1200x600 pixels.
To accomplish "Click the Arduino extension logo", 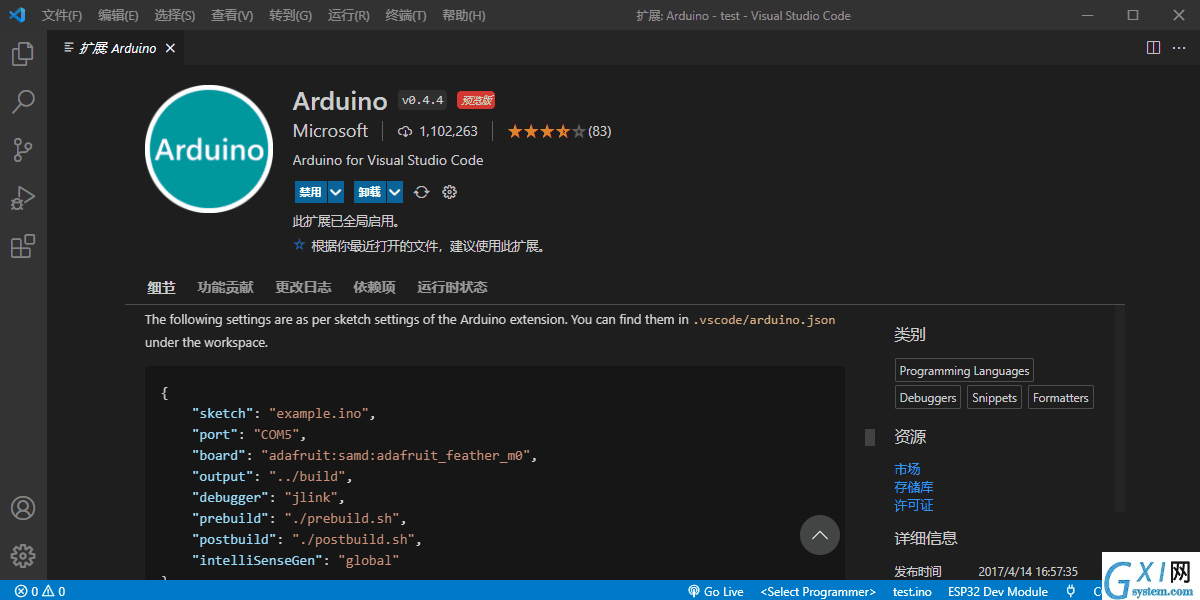I will coord(209,149).
